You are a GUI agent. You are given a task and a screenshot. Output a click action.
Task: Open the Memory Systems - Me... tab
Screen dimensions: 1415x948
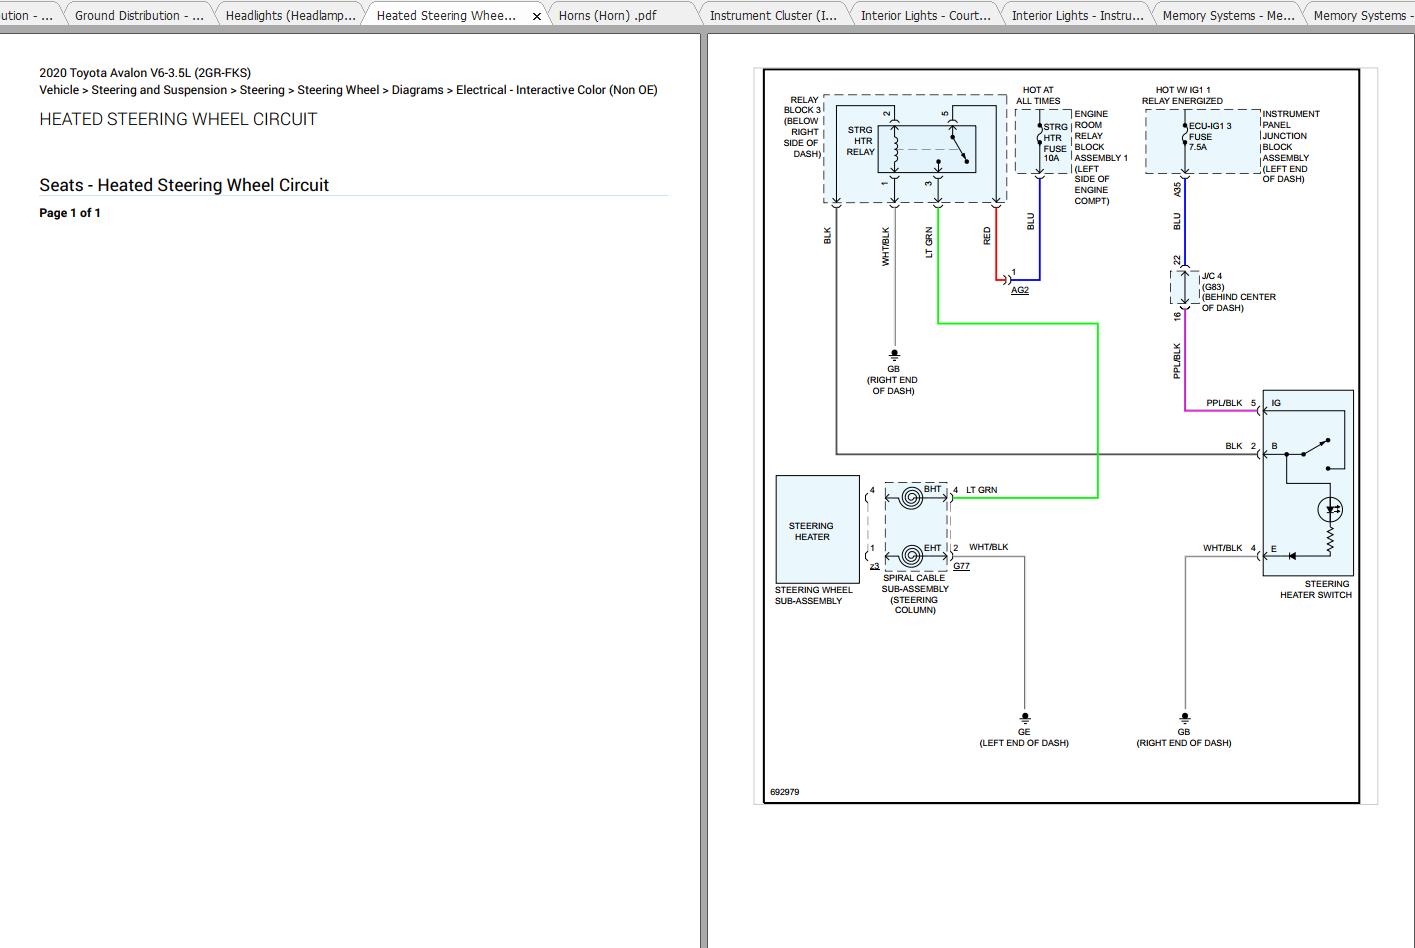tap(1228, 15)
